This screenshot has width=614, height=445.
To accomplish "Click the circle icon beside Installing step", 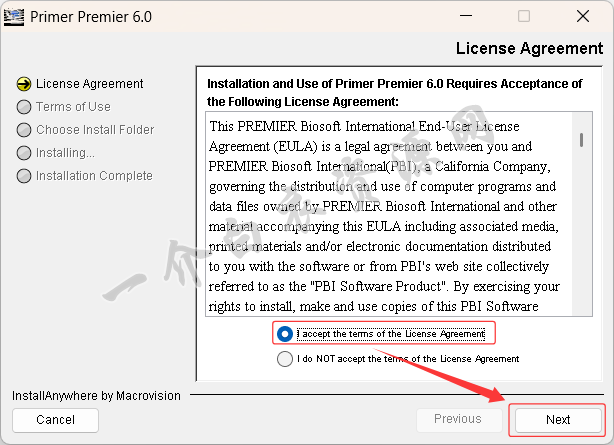I will [x=25, y=153].
